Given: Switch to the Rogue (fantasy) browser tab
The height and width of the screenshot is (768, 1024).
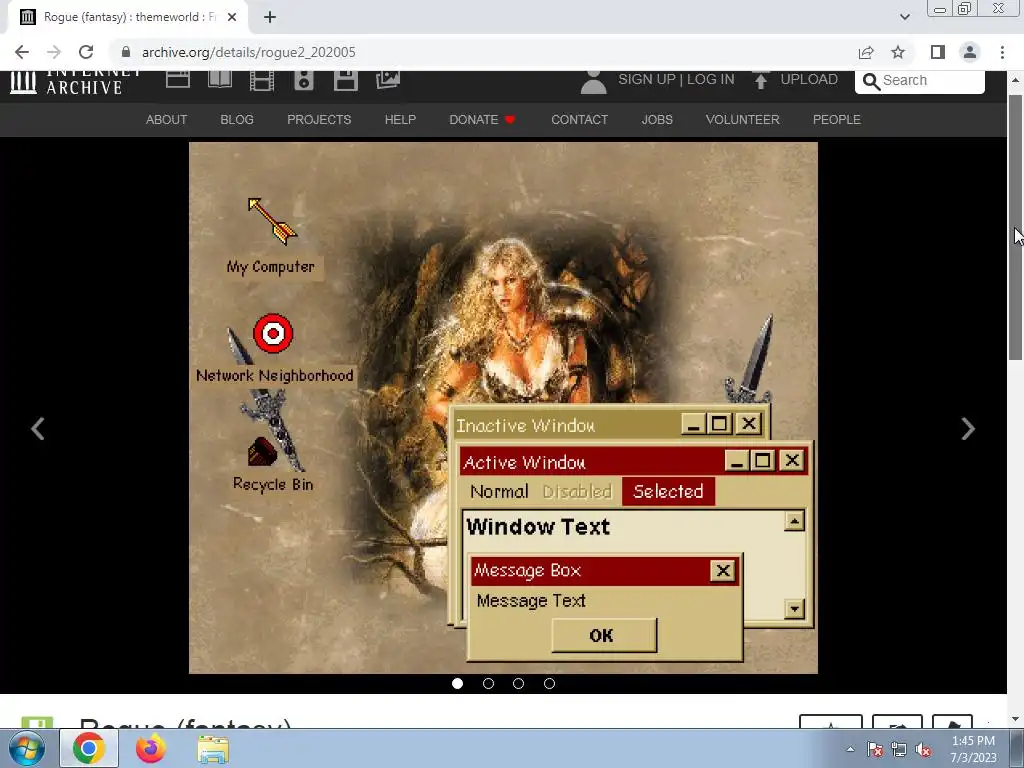Looking at the screenshot, I should tap(127, 17).
